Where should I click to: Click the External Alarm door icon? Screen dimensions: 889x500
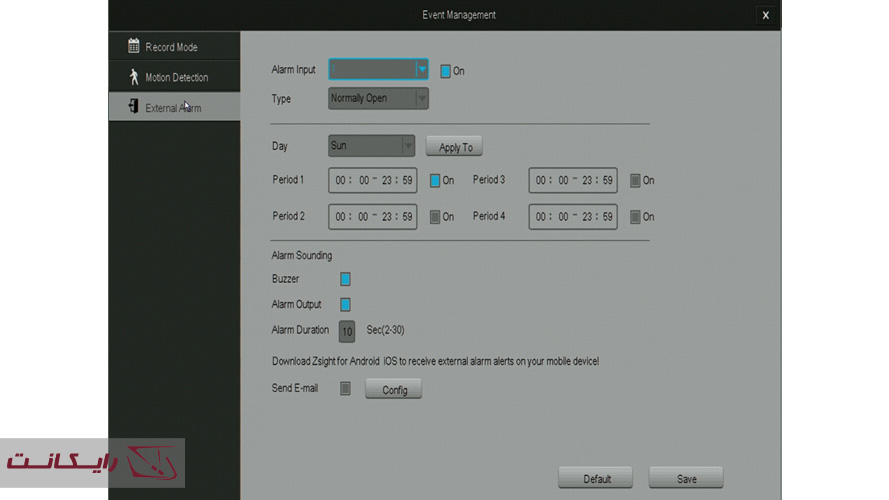(133, 107)
